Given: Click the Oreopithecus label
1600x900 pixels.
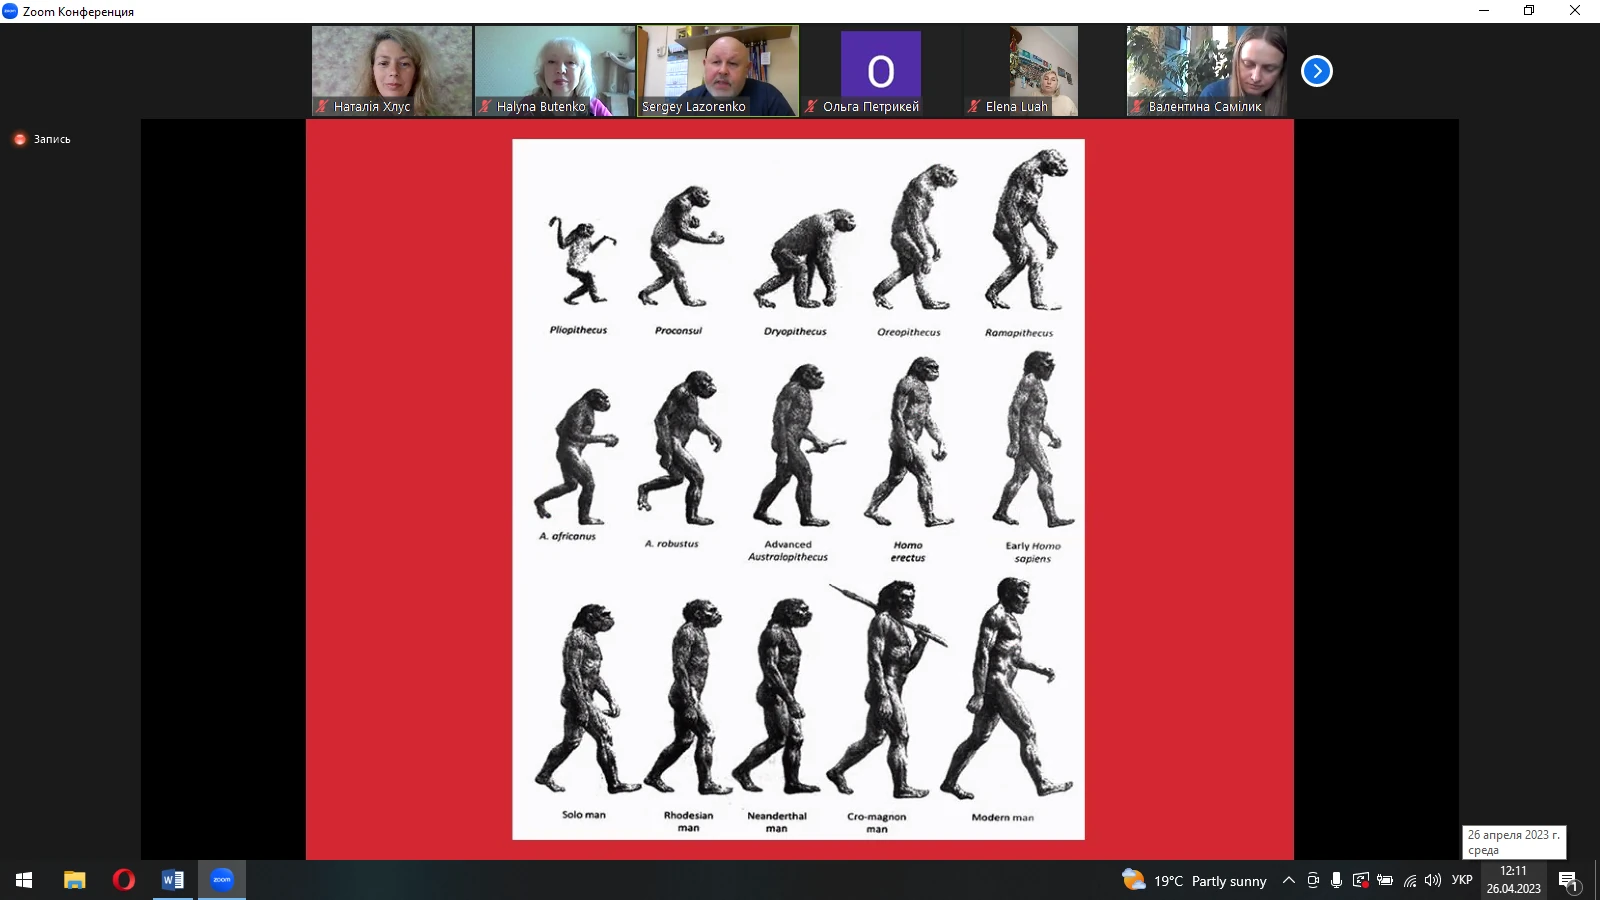Looking at the screenshot, I should tap(909, 332).
